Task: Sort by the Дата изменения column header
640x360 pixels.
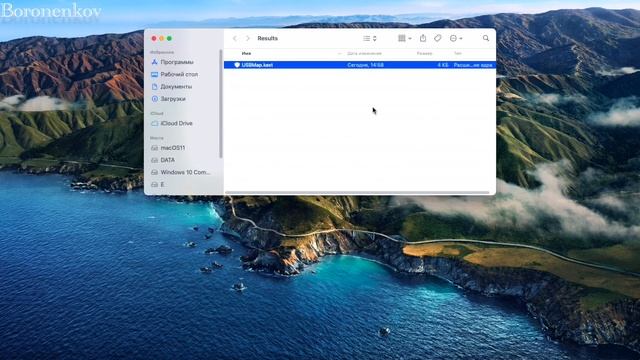Action: tap(364, 53)
